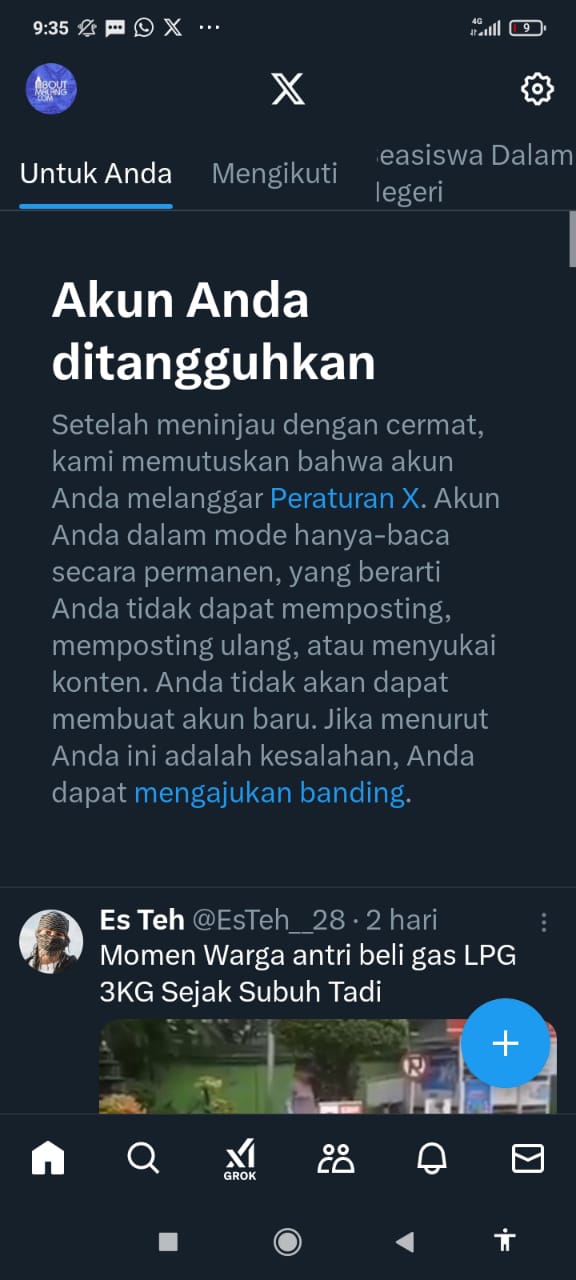Go to Home via bottom bar
The image size is (576, 1280).
pos(48,1158)
